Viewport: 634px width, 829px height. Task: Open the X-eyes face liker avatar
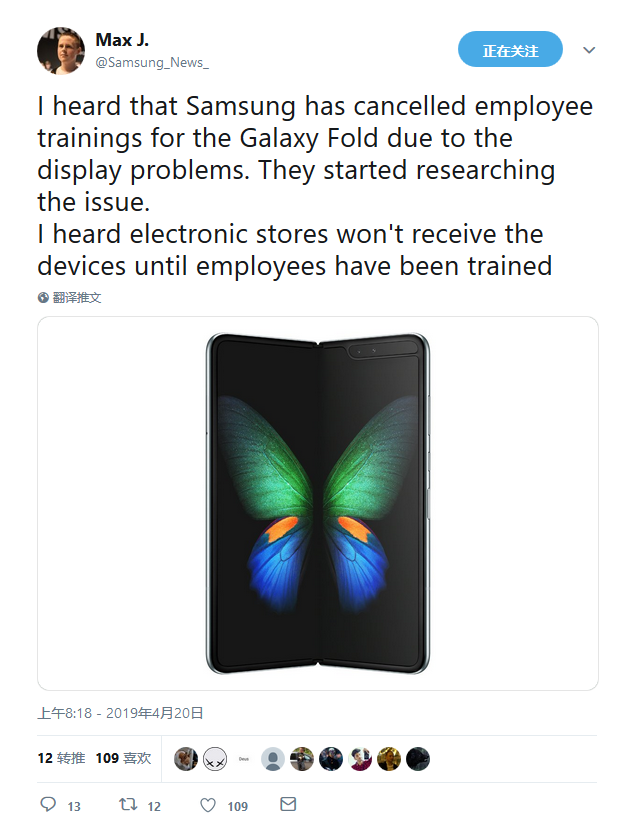pos(215,759)
